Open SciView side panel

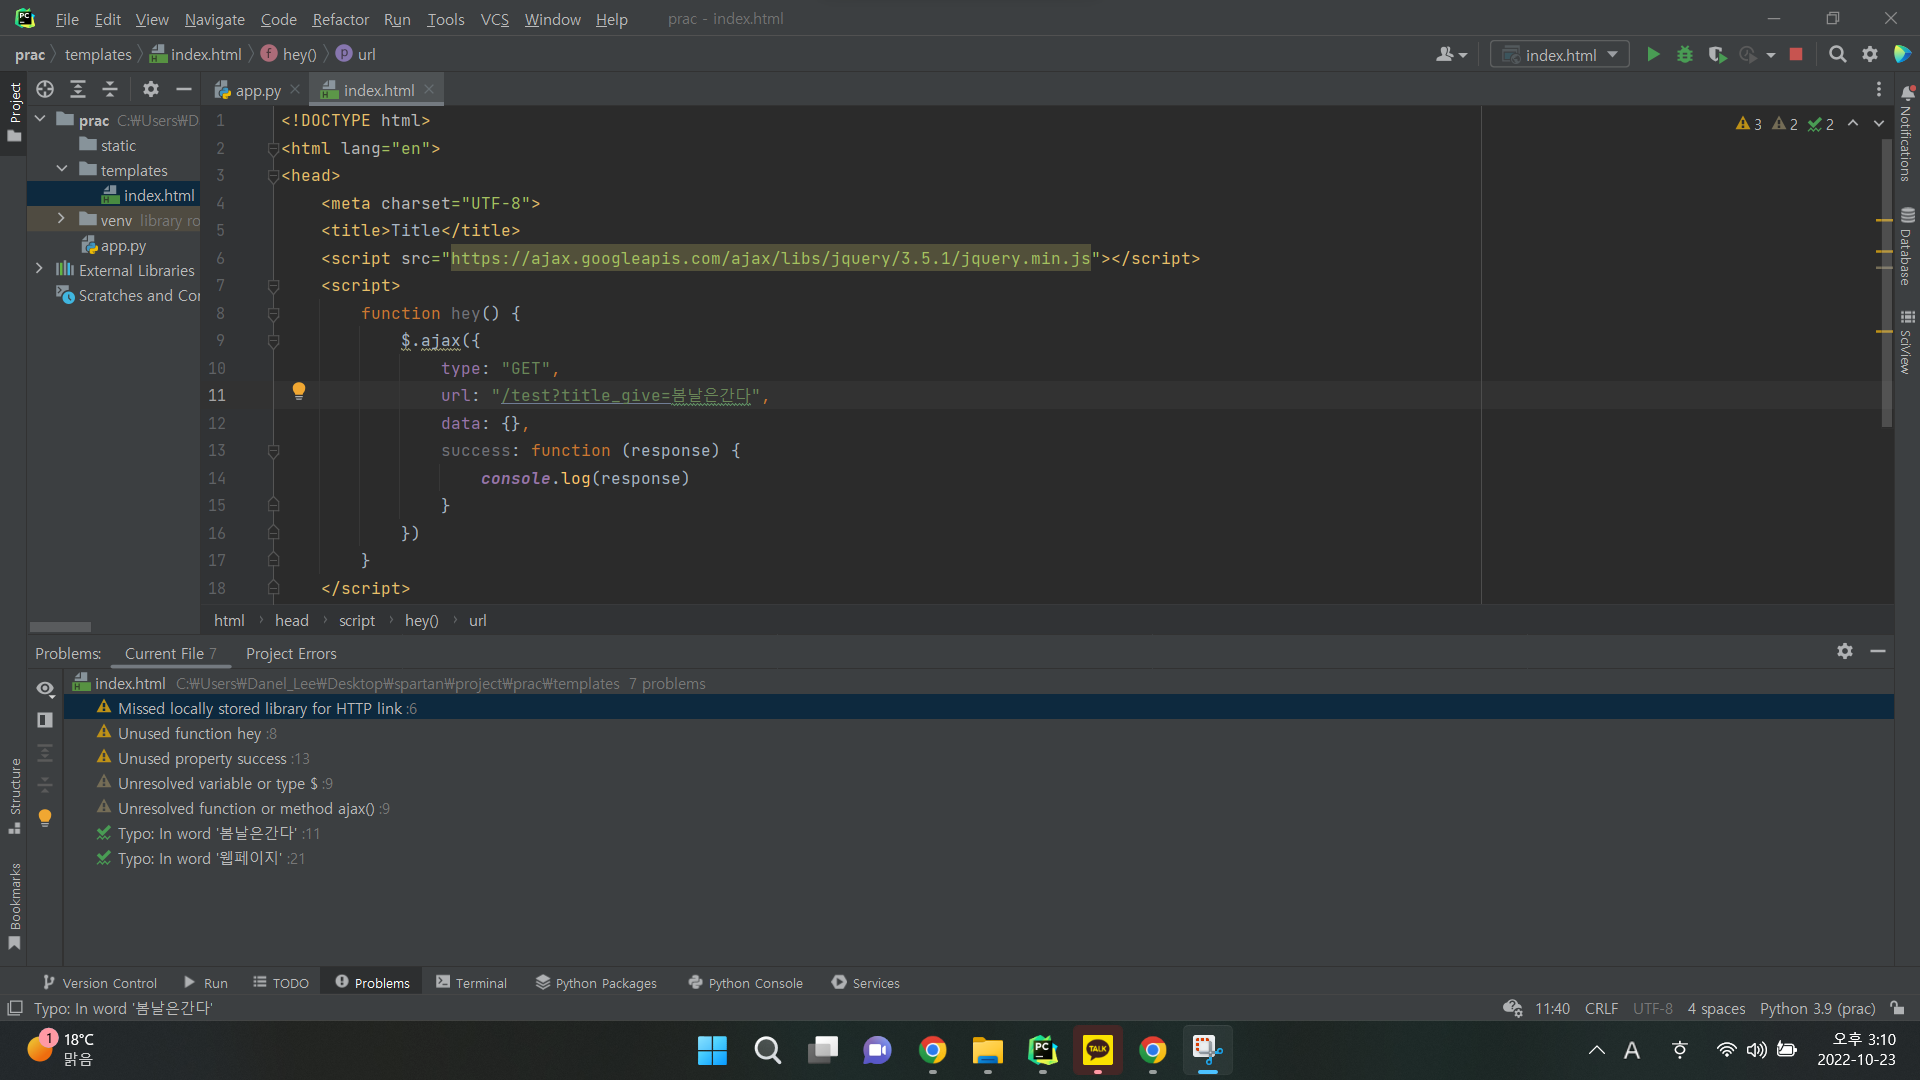1906,342
